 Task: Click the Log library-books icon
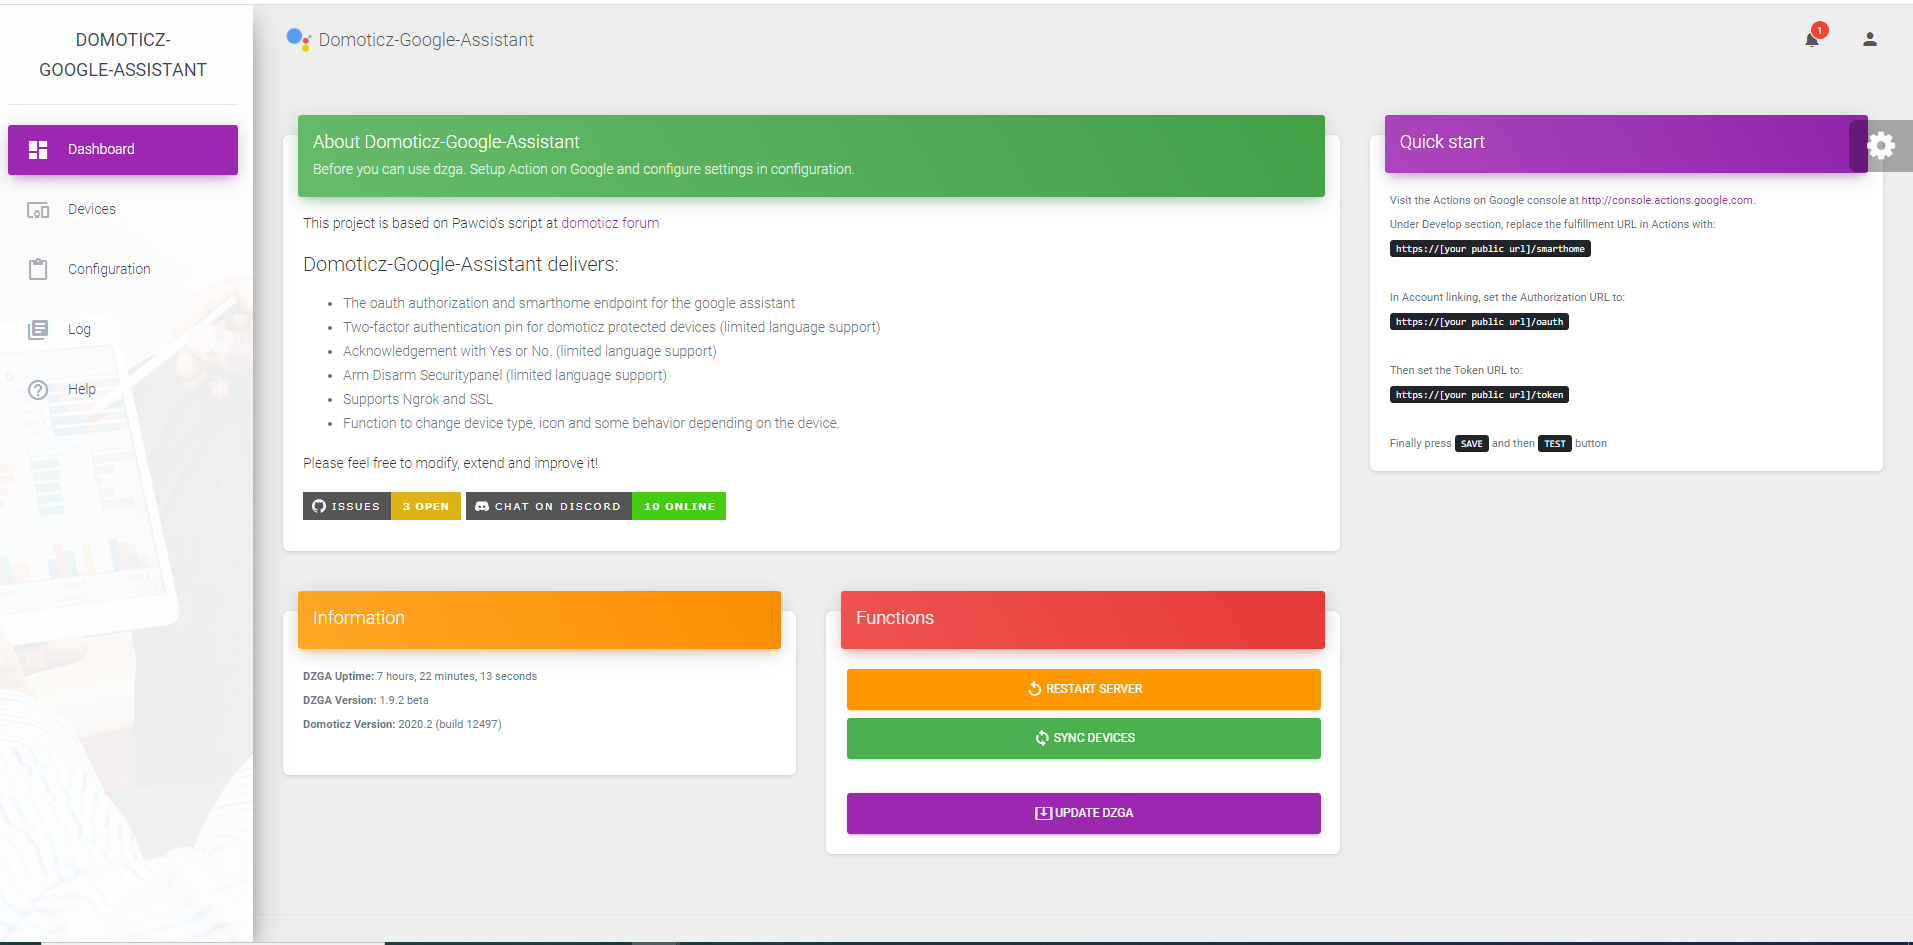click(38, 330)
